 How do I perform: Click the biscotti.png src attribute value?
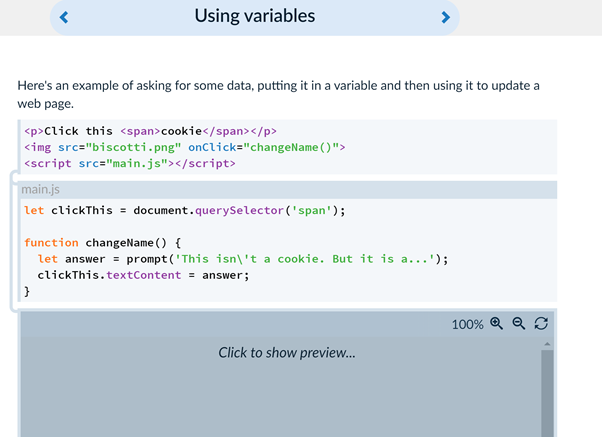(x=133, y=147)
